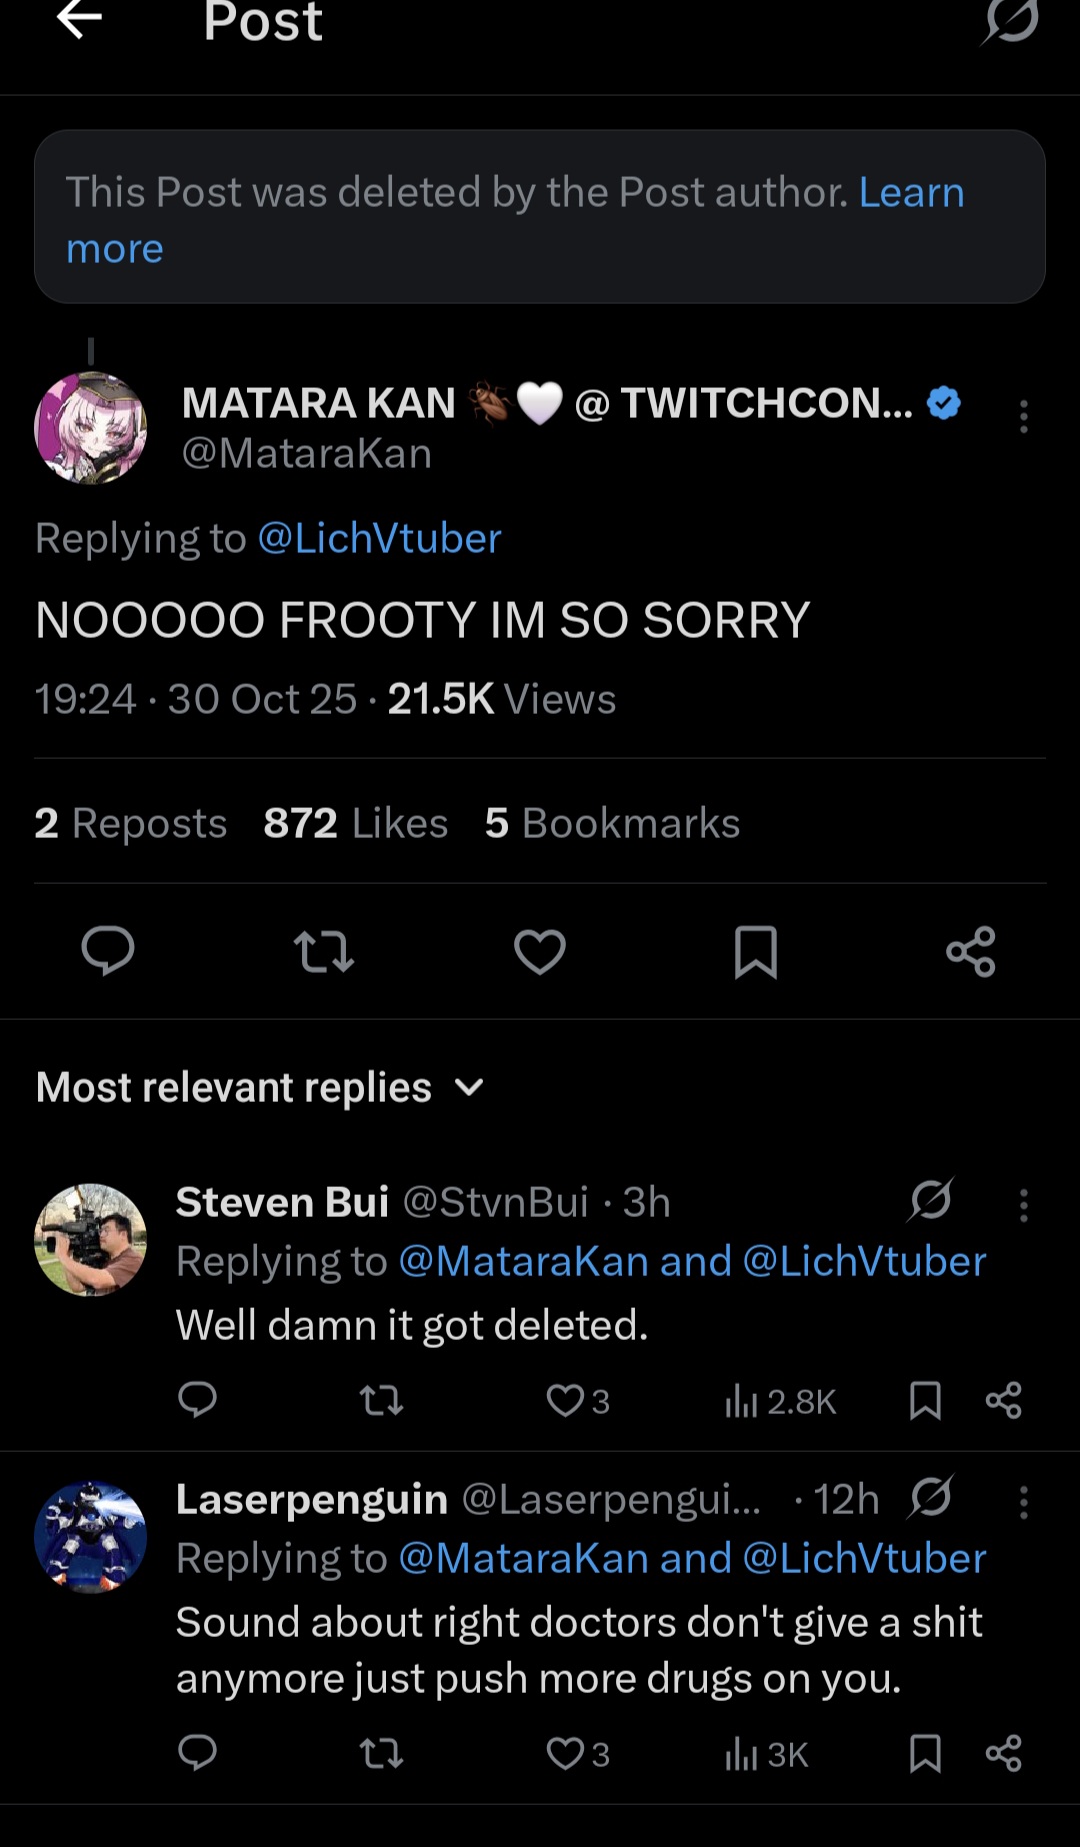Open Grok icon in top bar

[1010, 20]
